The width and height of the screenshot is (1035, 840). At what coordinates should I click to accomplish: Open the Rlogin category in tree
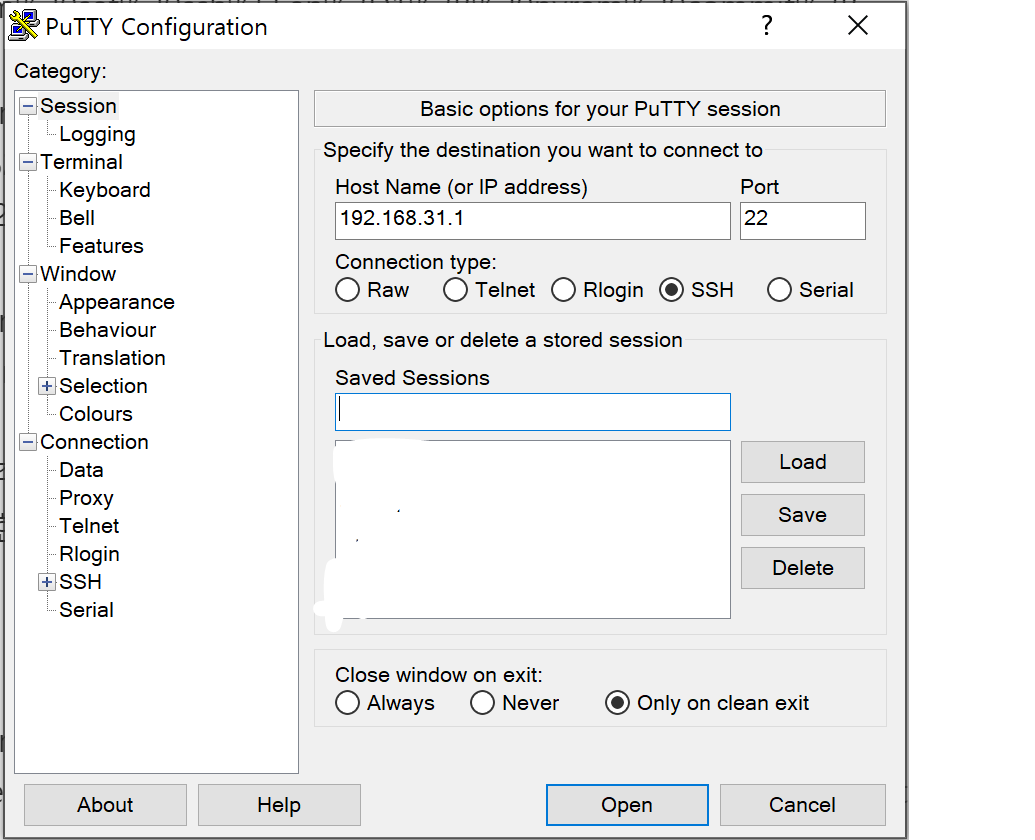89,554
